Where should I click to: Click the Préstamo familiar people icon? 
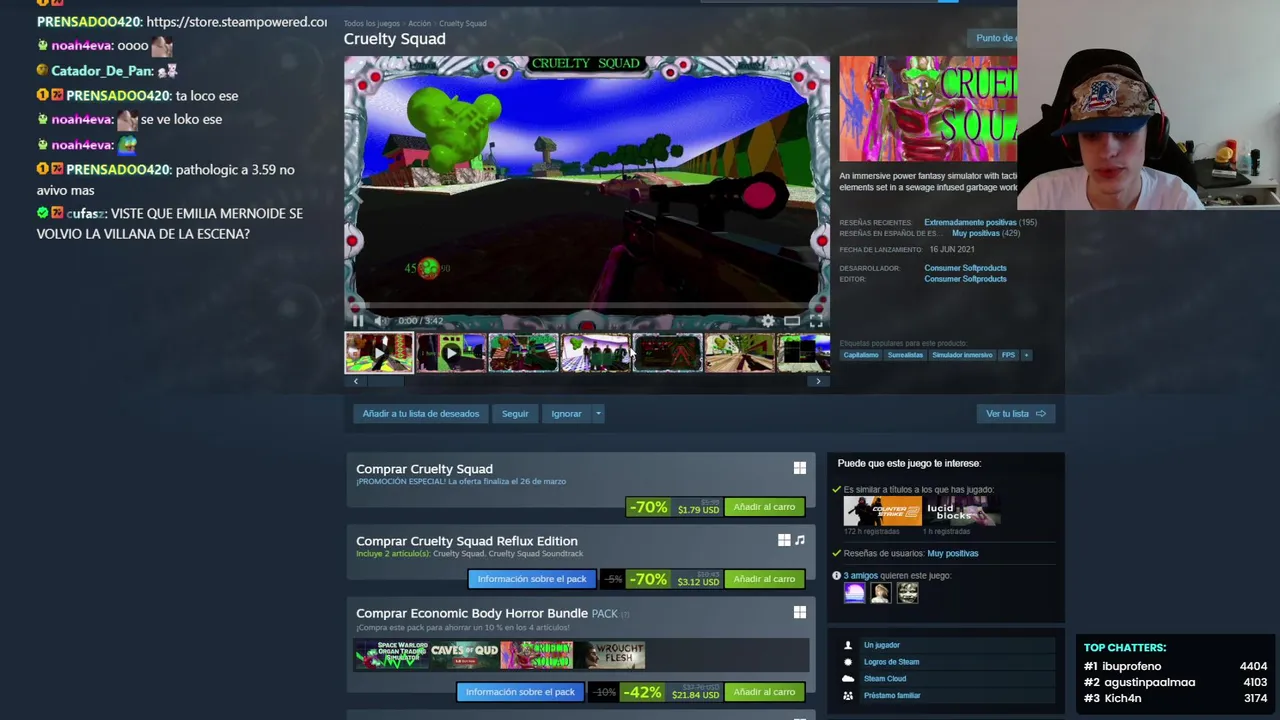[x=848, y=696]
